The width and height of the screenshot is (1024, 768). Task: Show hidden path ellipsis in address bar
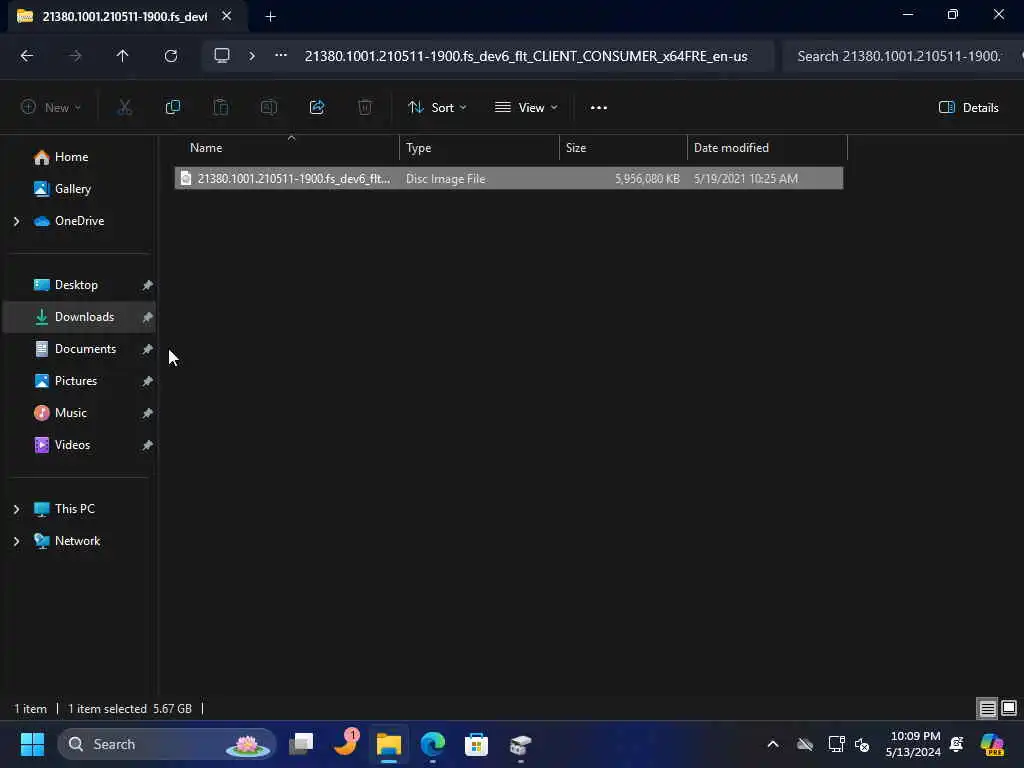tap(281, 56)
